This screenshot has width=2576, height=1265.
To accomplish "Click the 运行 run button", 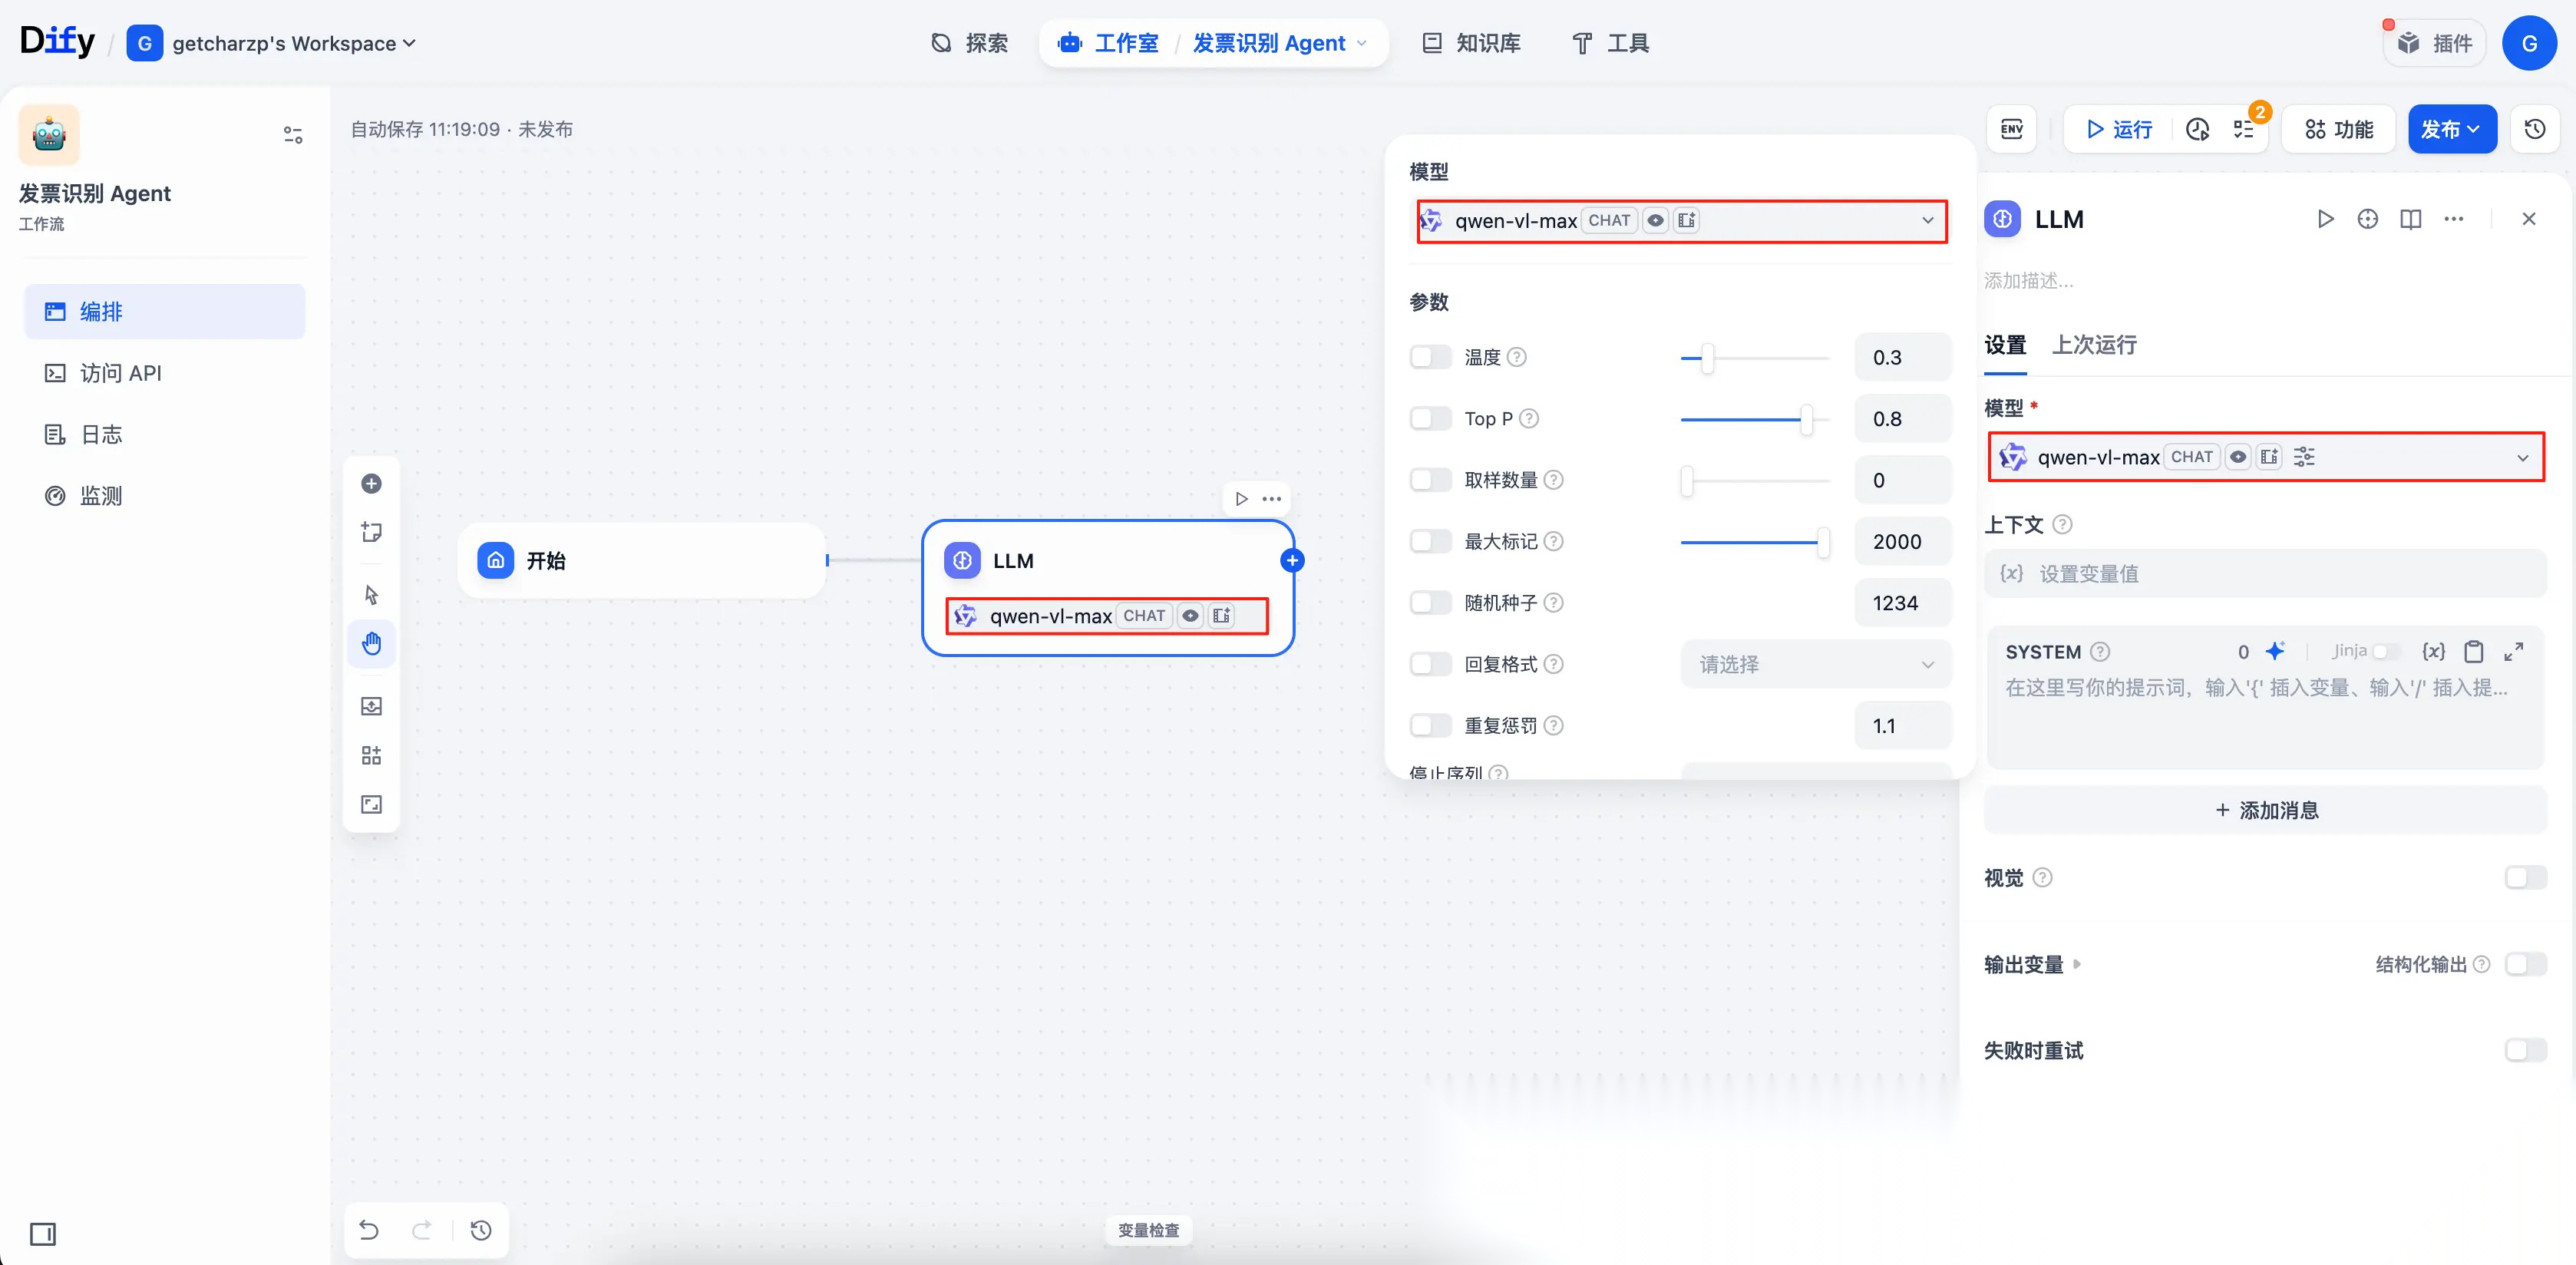I will (2118, 129).
